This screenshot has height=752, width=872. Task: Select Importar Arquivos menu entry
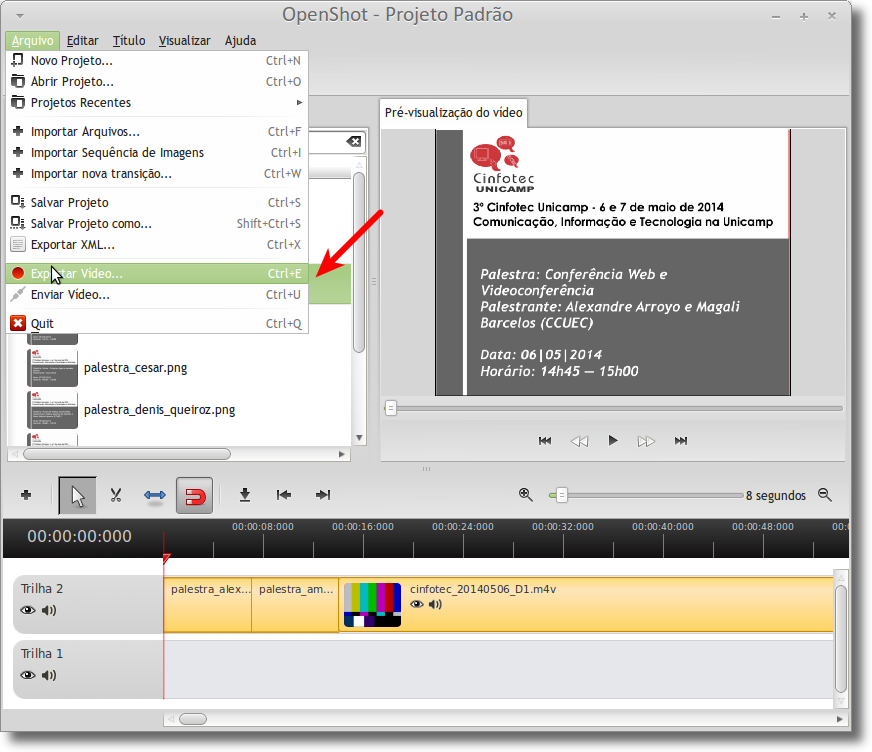point(157,132)
